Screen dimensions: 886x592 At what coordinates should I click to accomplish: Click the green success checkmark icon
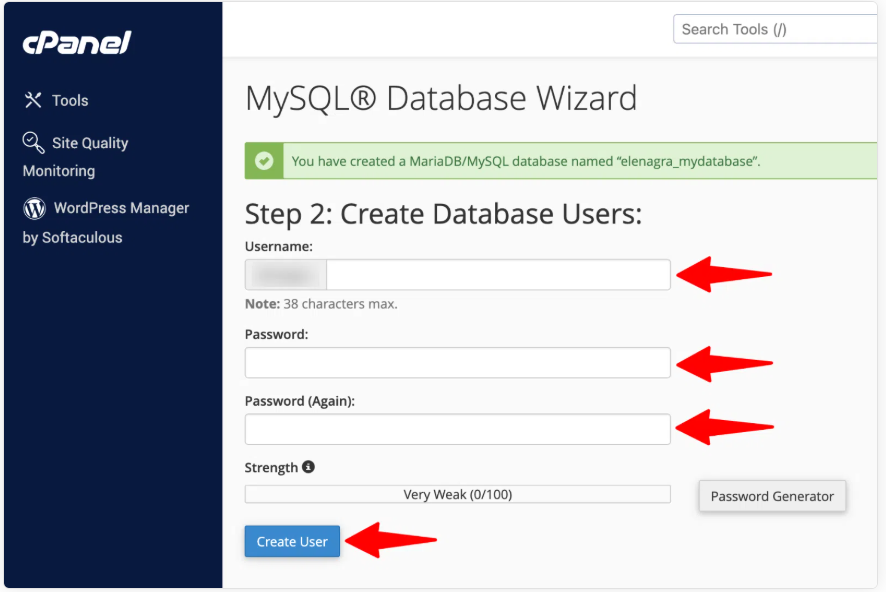pos(264,161)
